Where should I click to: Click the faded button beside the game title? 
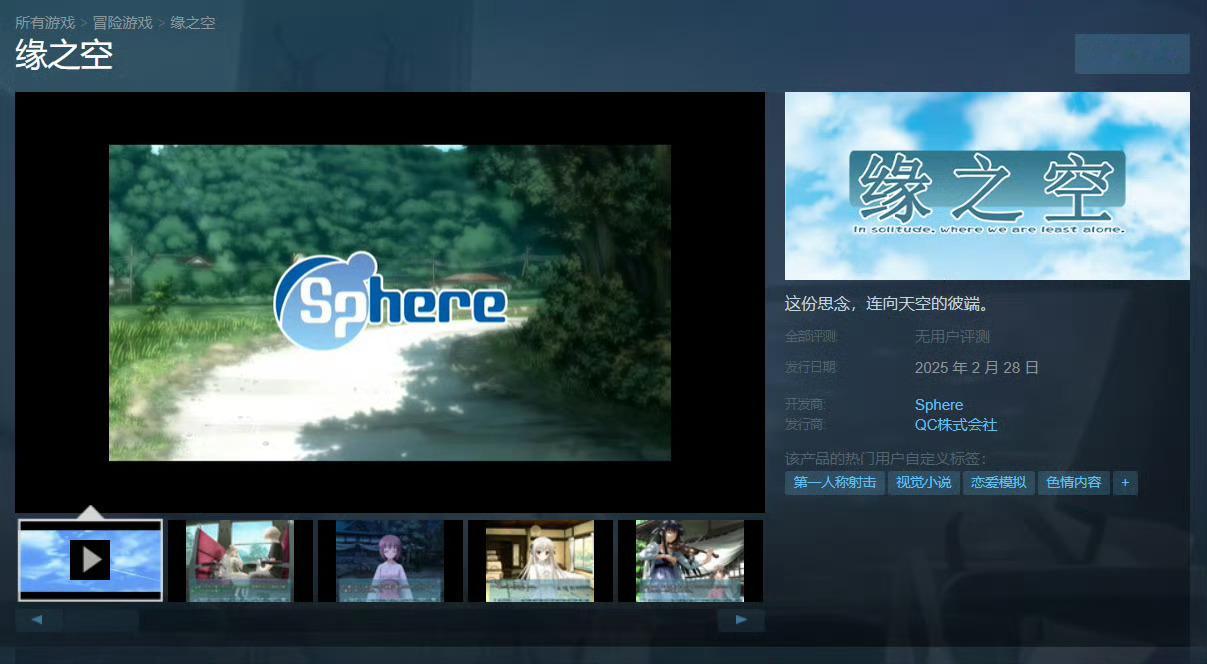pyautogui.click(x=1132, y=54)
